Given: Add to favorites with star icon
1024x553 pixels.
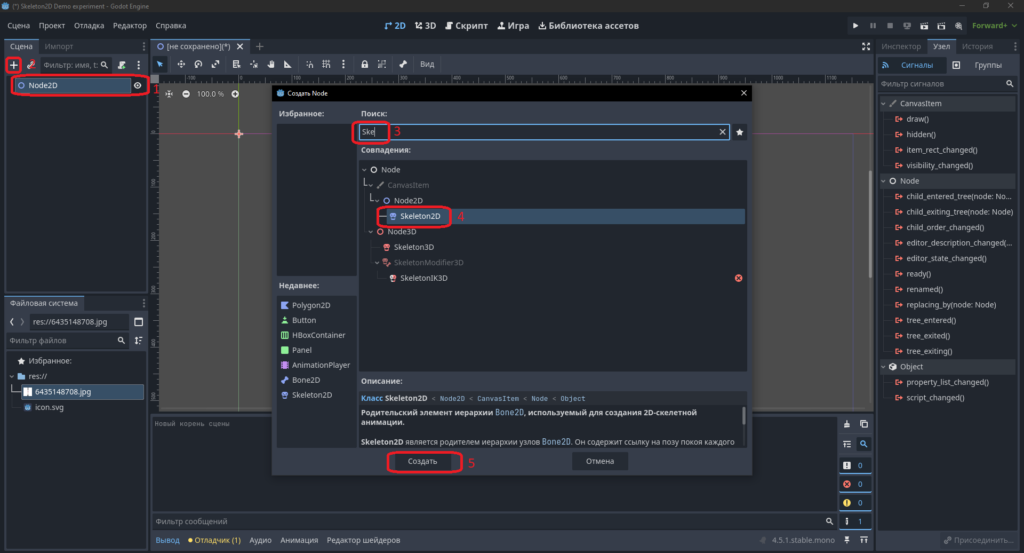Looking at the screenshot, I should [x=739, y=132].
